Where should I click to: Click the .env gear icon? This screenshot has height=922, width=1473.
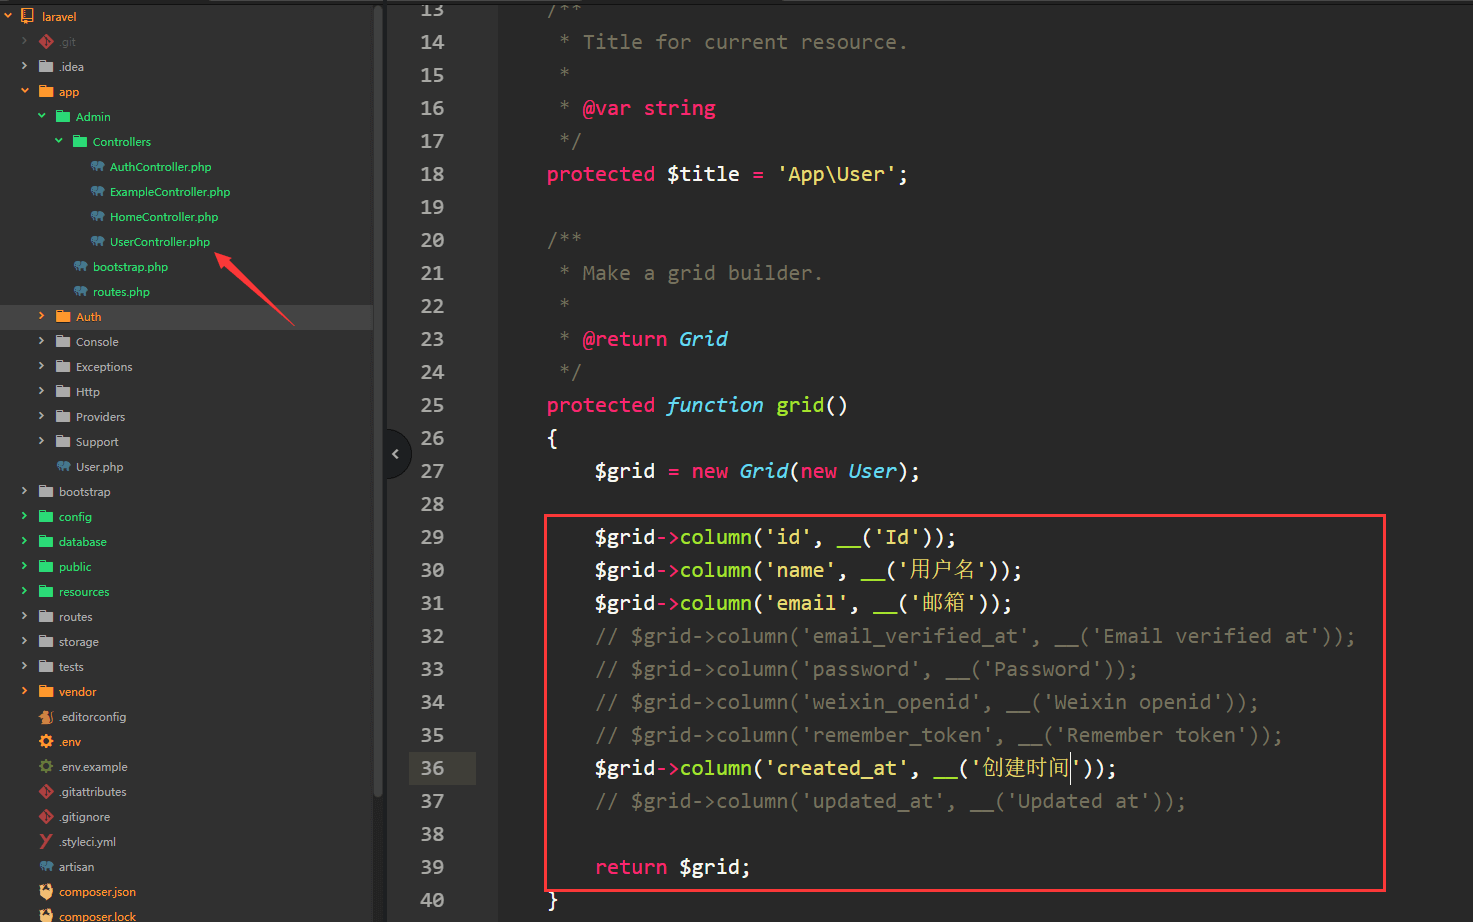click(x=46, y=742)
